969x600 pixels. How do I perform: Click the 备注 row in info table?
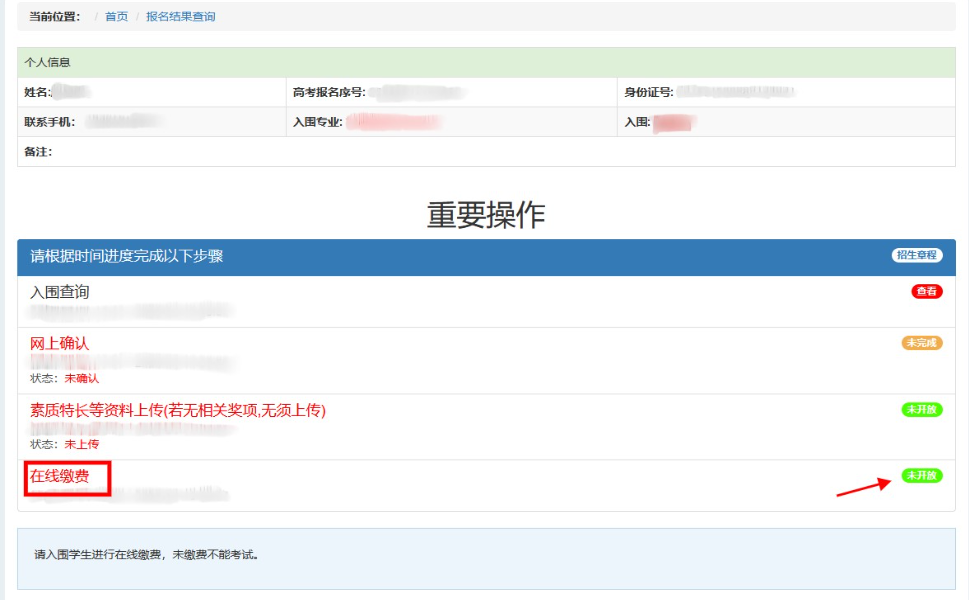click(38, 152)
